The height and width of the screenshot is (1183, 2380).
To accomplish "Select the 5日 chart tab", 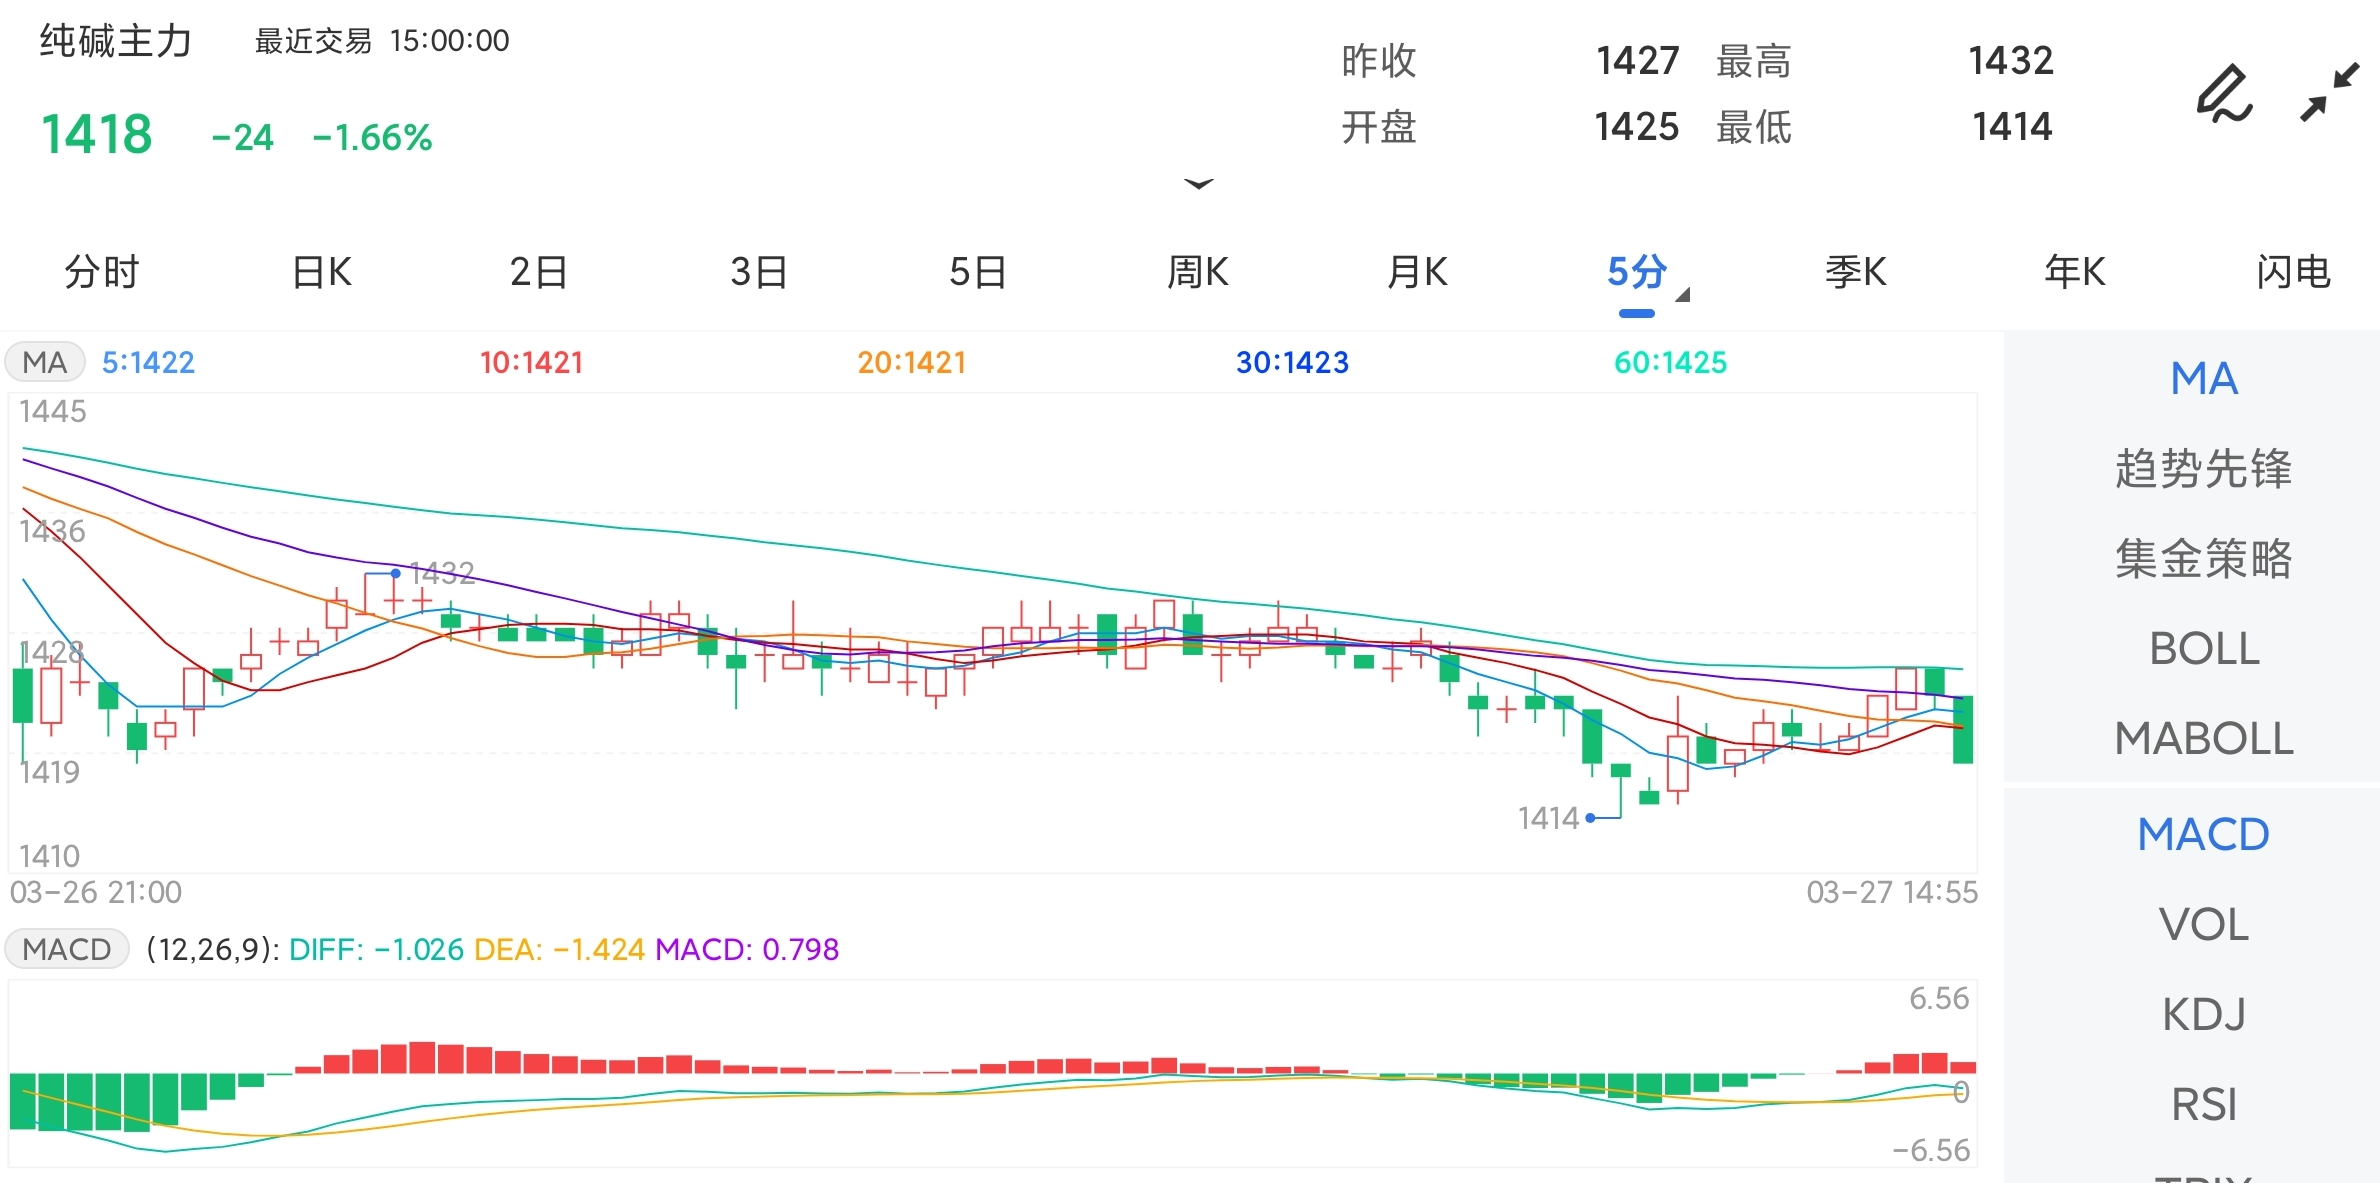I will point(978,272).
